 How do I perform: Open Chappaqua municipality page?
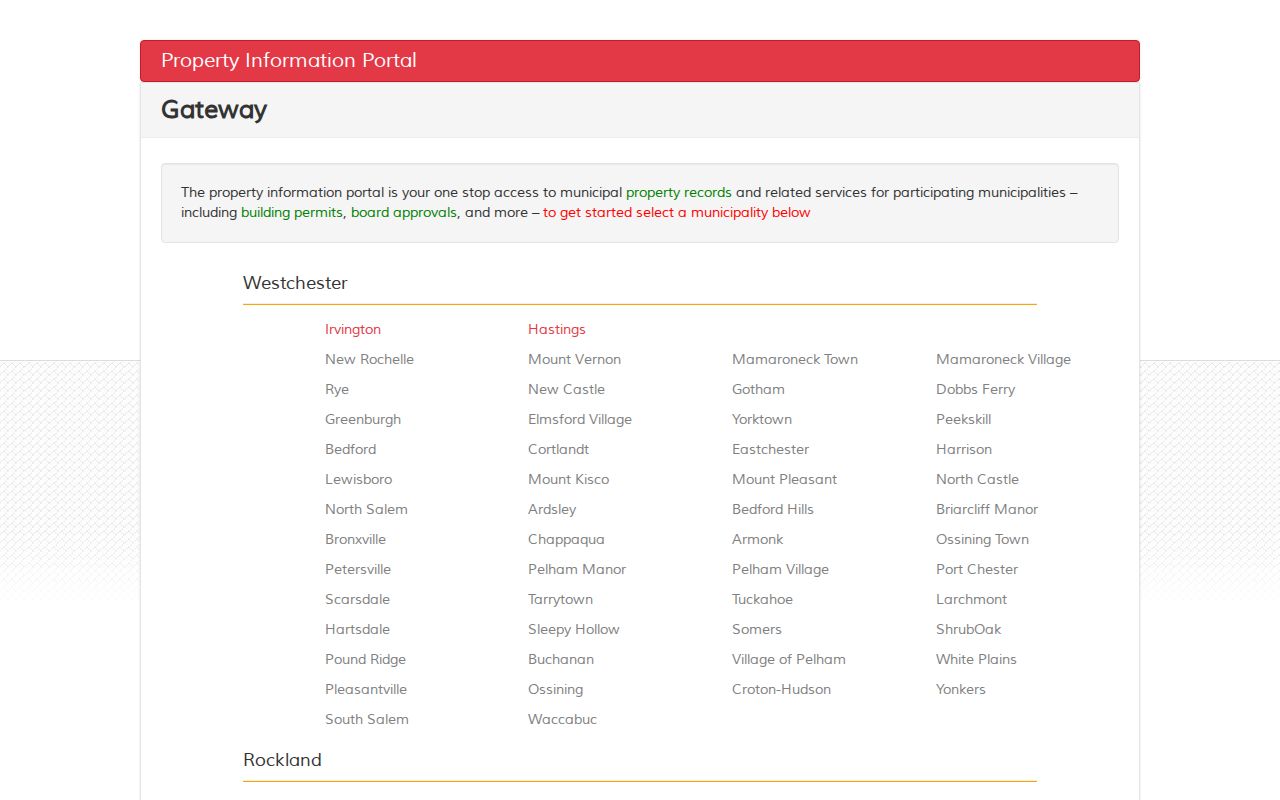[566, 539]
